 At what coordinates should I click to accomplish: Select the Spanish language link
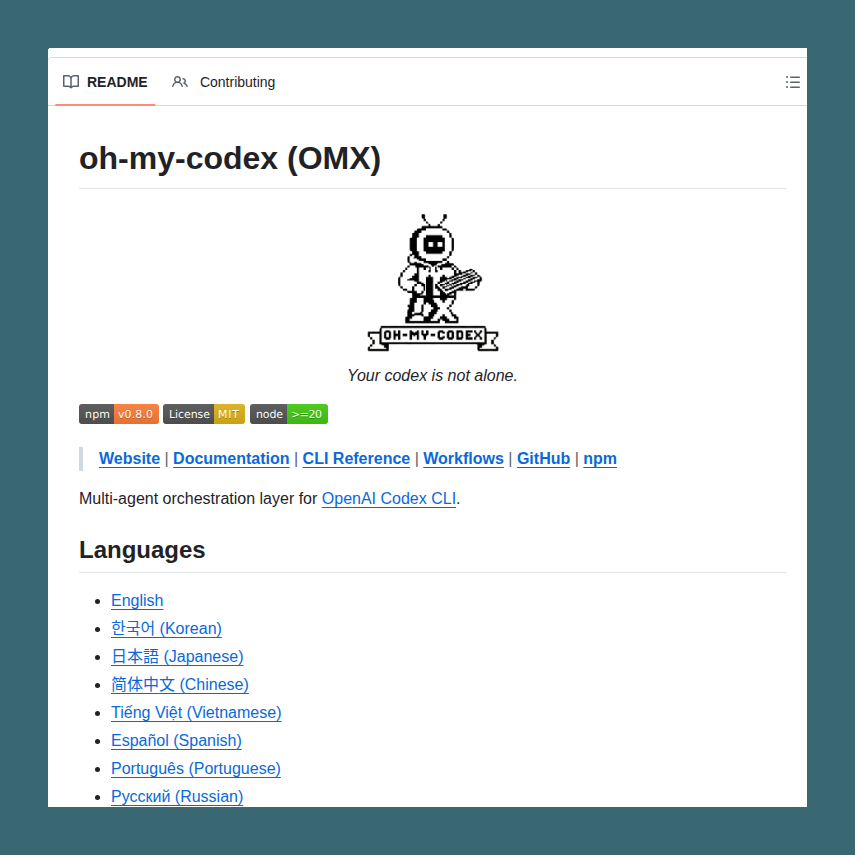pos(177,740)
